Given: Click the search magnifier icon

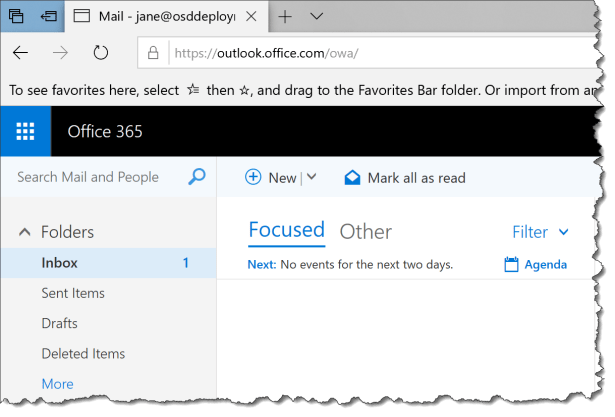Looking at the screenshot, I should (x=197, y=177).
